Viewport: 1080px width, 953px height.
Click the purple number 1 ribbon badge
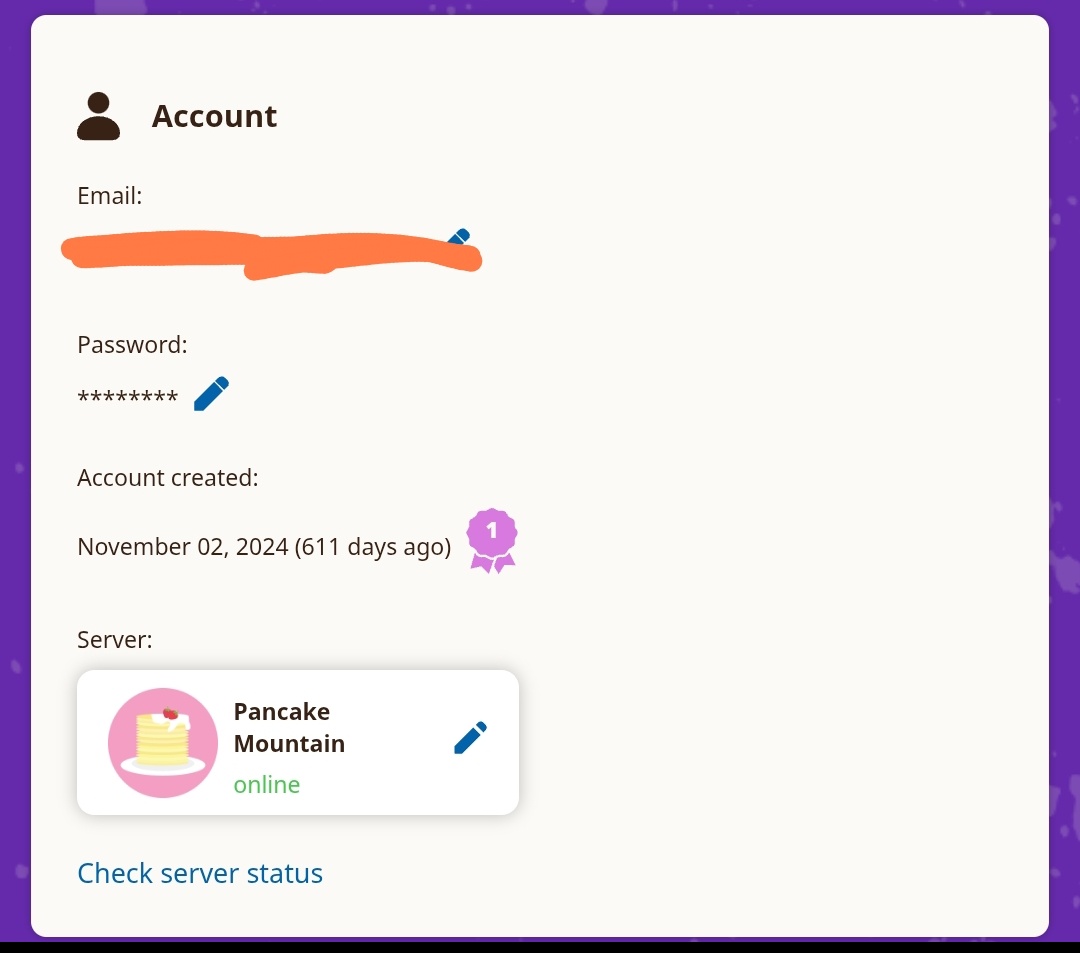[492, 541]
